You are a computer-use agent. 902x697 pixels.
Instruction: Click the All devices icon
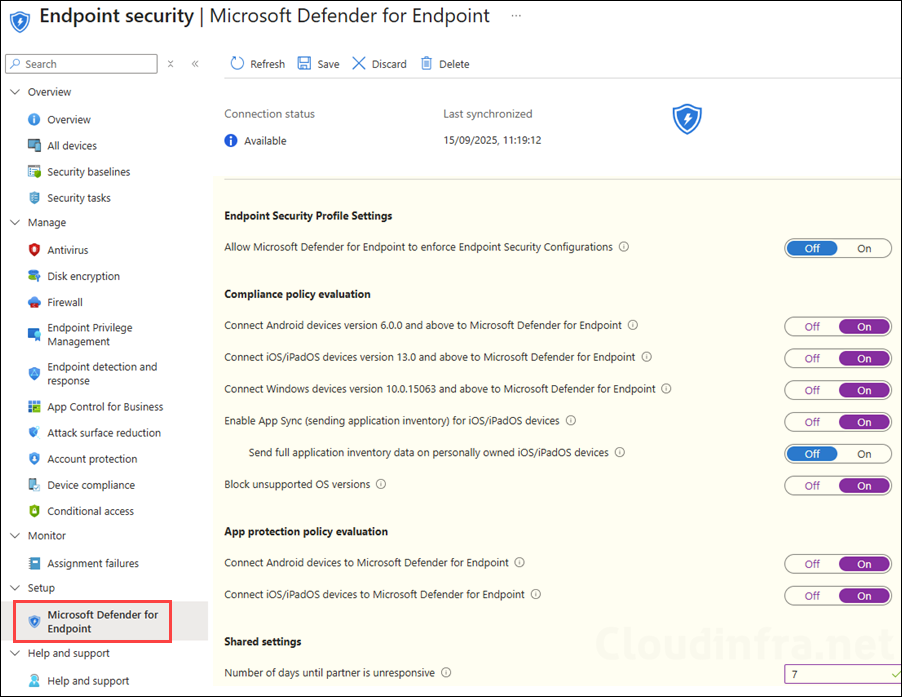coord(35,145)
